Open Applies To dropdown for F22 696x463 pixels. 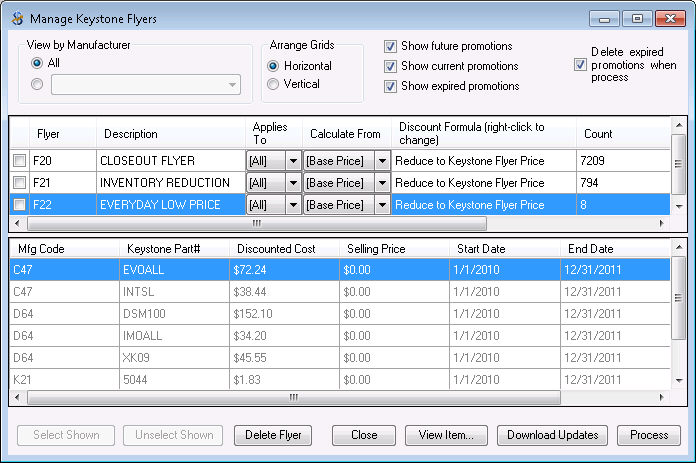pos(292,205)
